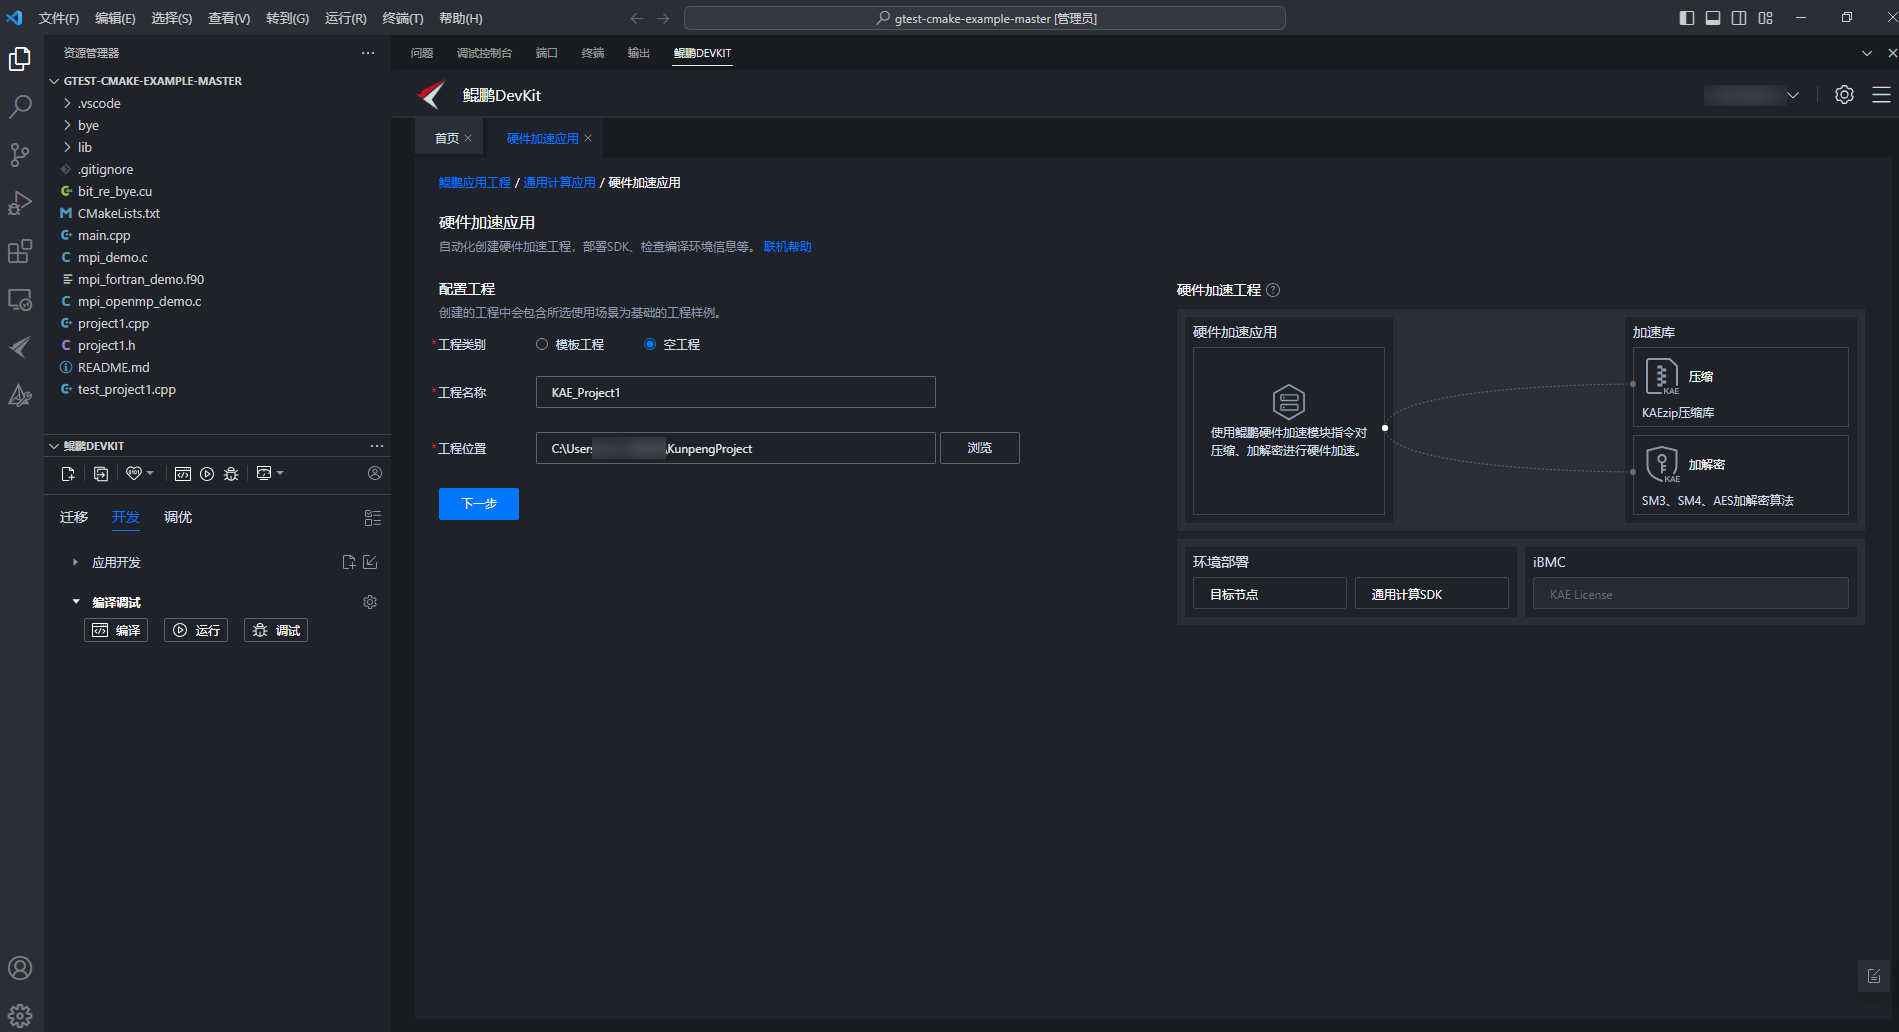Click the import project icon in DevKit toolbar
This screenshot has width=1899, height=1032.
(101, 474)
